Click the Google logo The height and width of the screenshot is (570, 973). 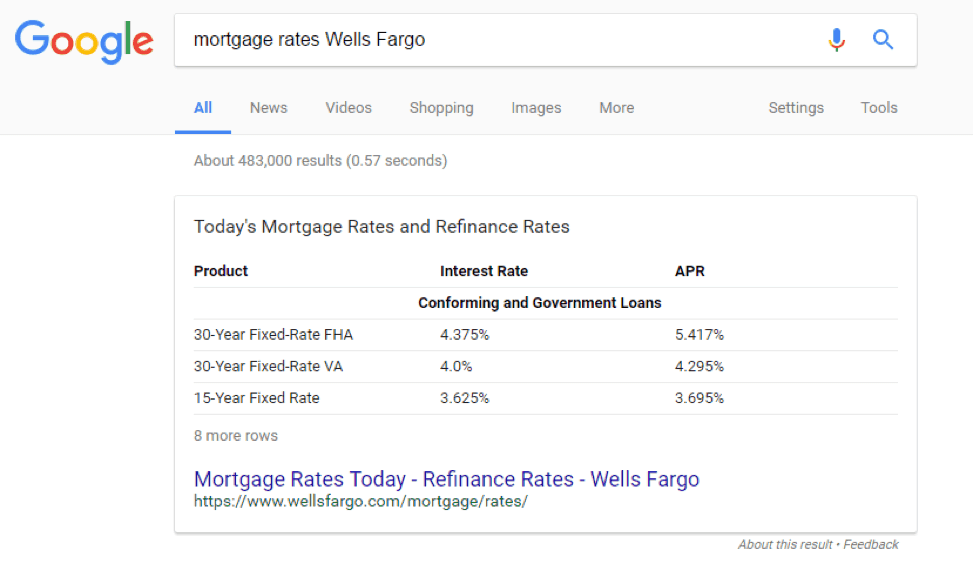coord(84,41)
